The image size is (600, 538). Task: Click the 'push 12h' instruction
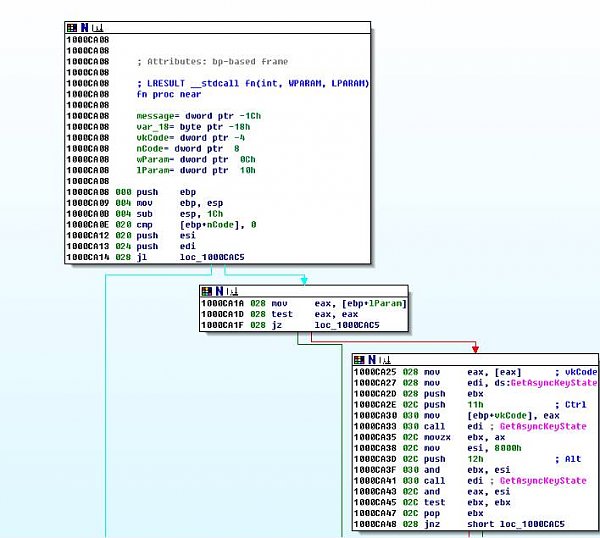pos(454,459)
